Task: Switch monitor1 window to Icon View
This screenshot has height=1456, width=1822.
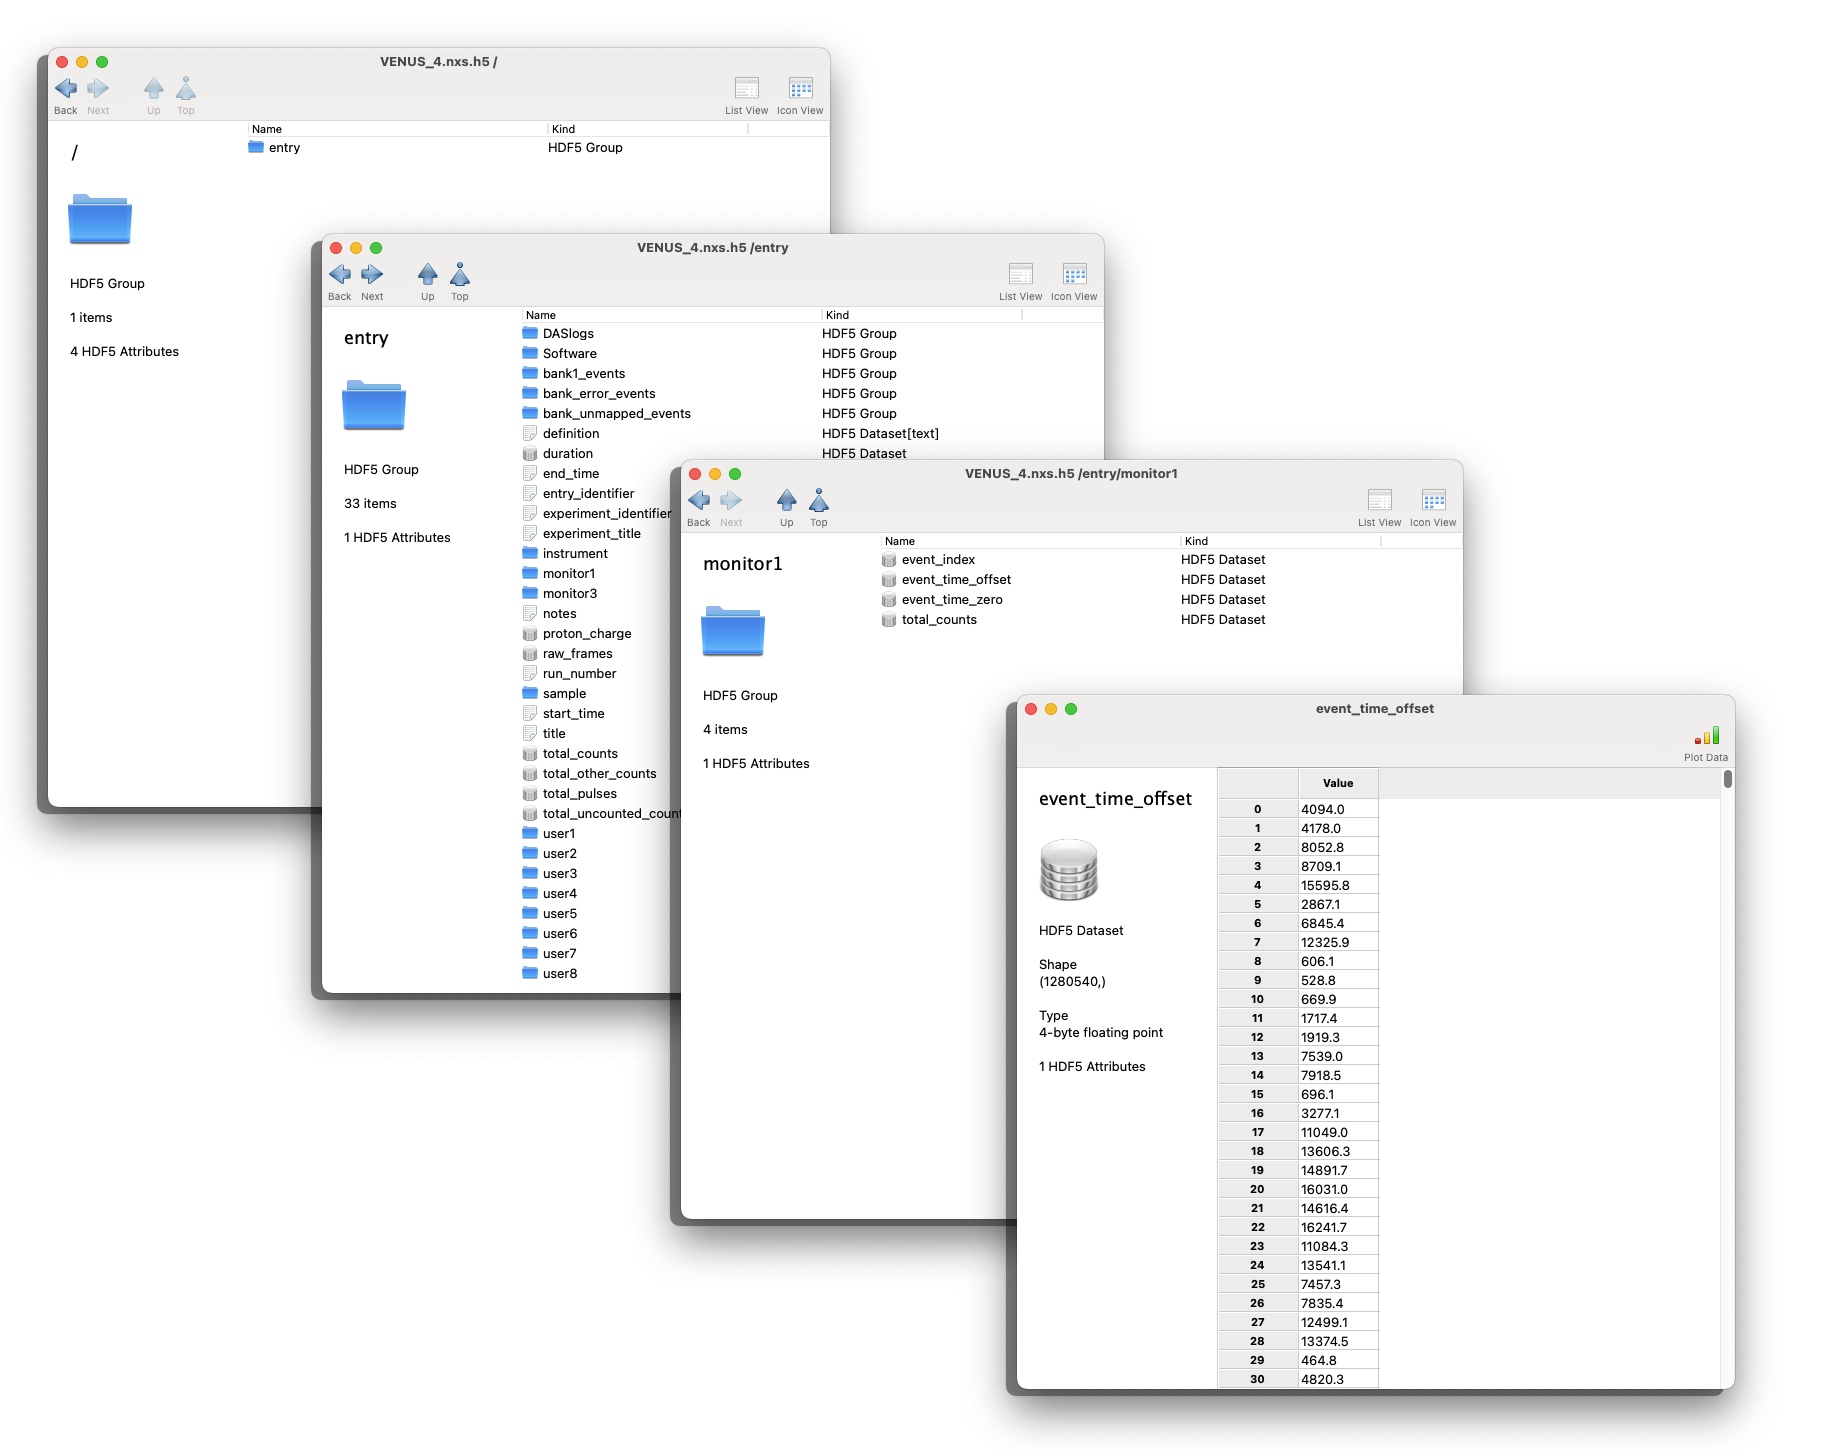Action: coord(1433,501)
